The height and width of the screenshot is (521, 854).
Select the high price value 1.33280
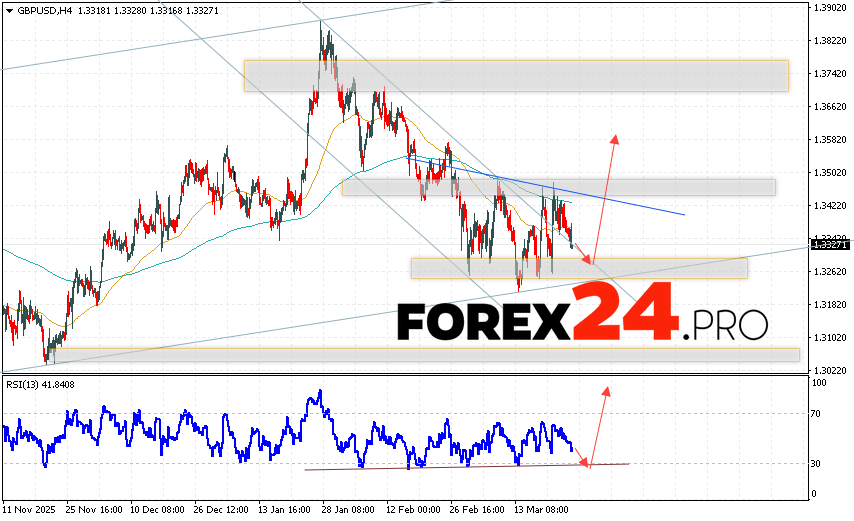tap(130, 10)
